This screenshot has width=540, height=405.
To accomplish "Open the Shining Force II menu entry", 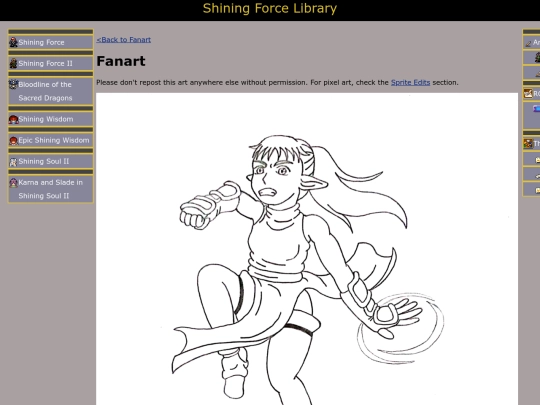I will (x=51, y=63).
